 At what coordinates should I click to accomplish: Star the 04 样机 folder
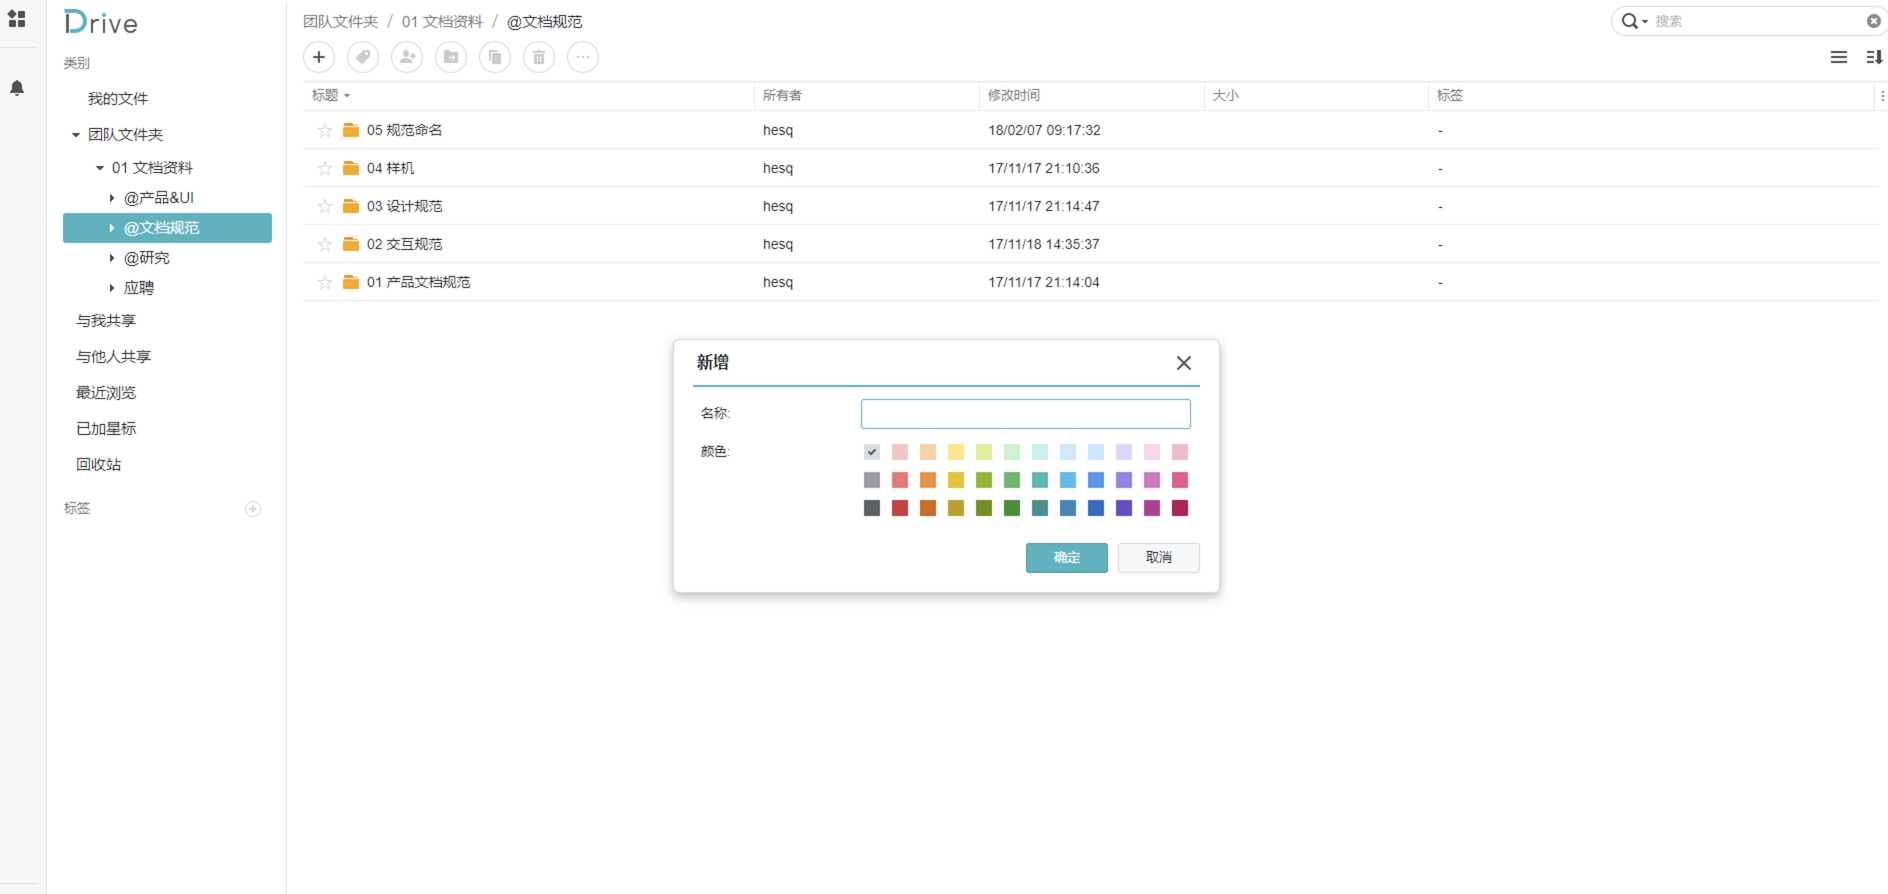click(325, 168)
